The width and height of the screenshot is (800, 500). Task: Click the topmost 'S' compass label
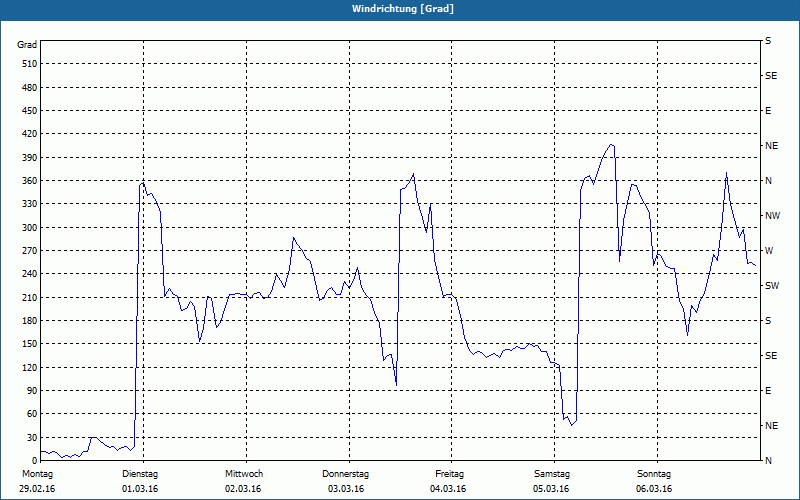pyautogui.click(x=768, y=41)
